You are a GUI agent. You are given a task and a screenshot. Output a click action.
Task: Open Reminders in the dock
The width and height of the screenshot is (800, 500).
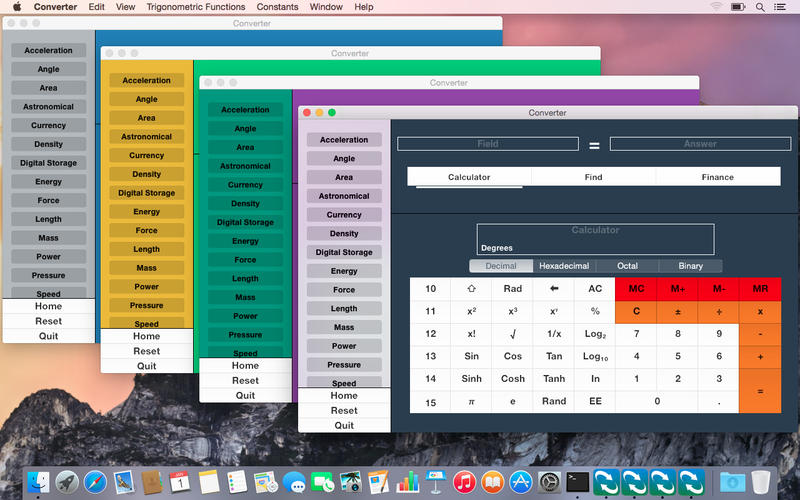tap(237, 482)
